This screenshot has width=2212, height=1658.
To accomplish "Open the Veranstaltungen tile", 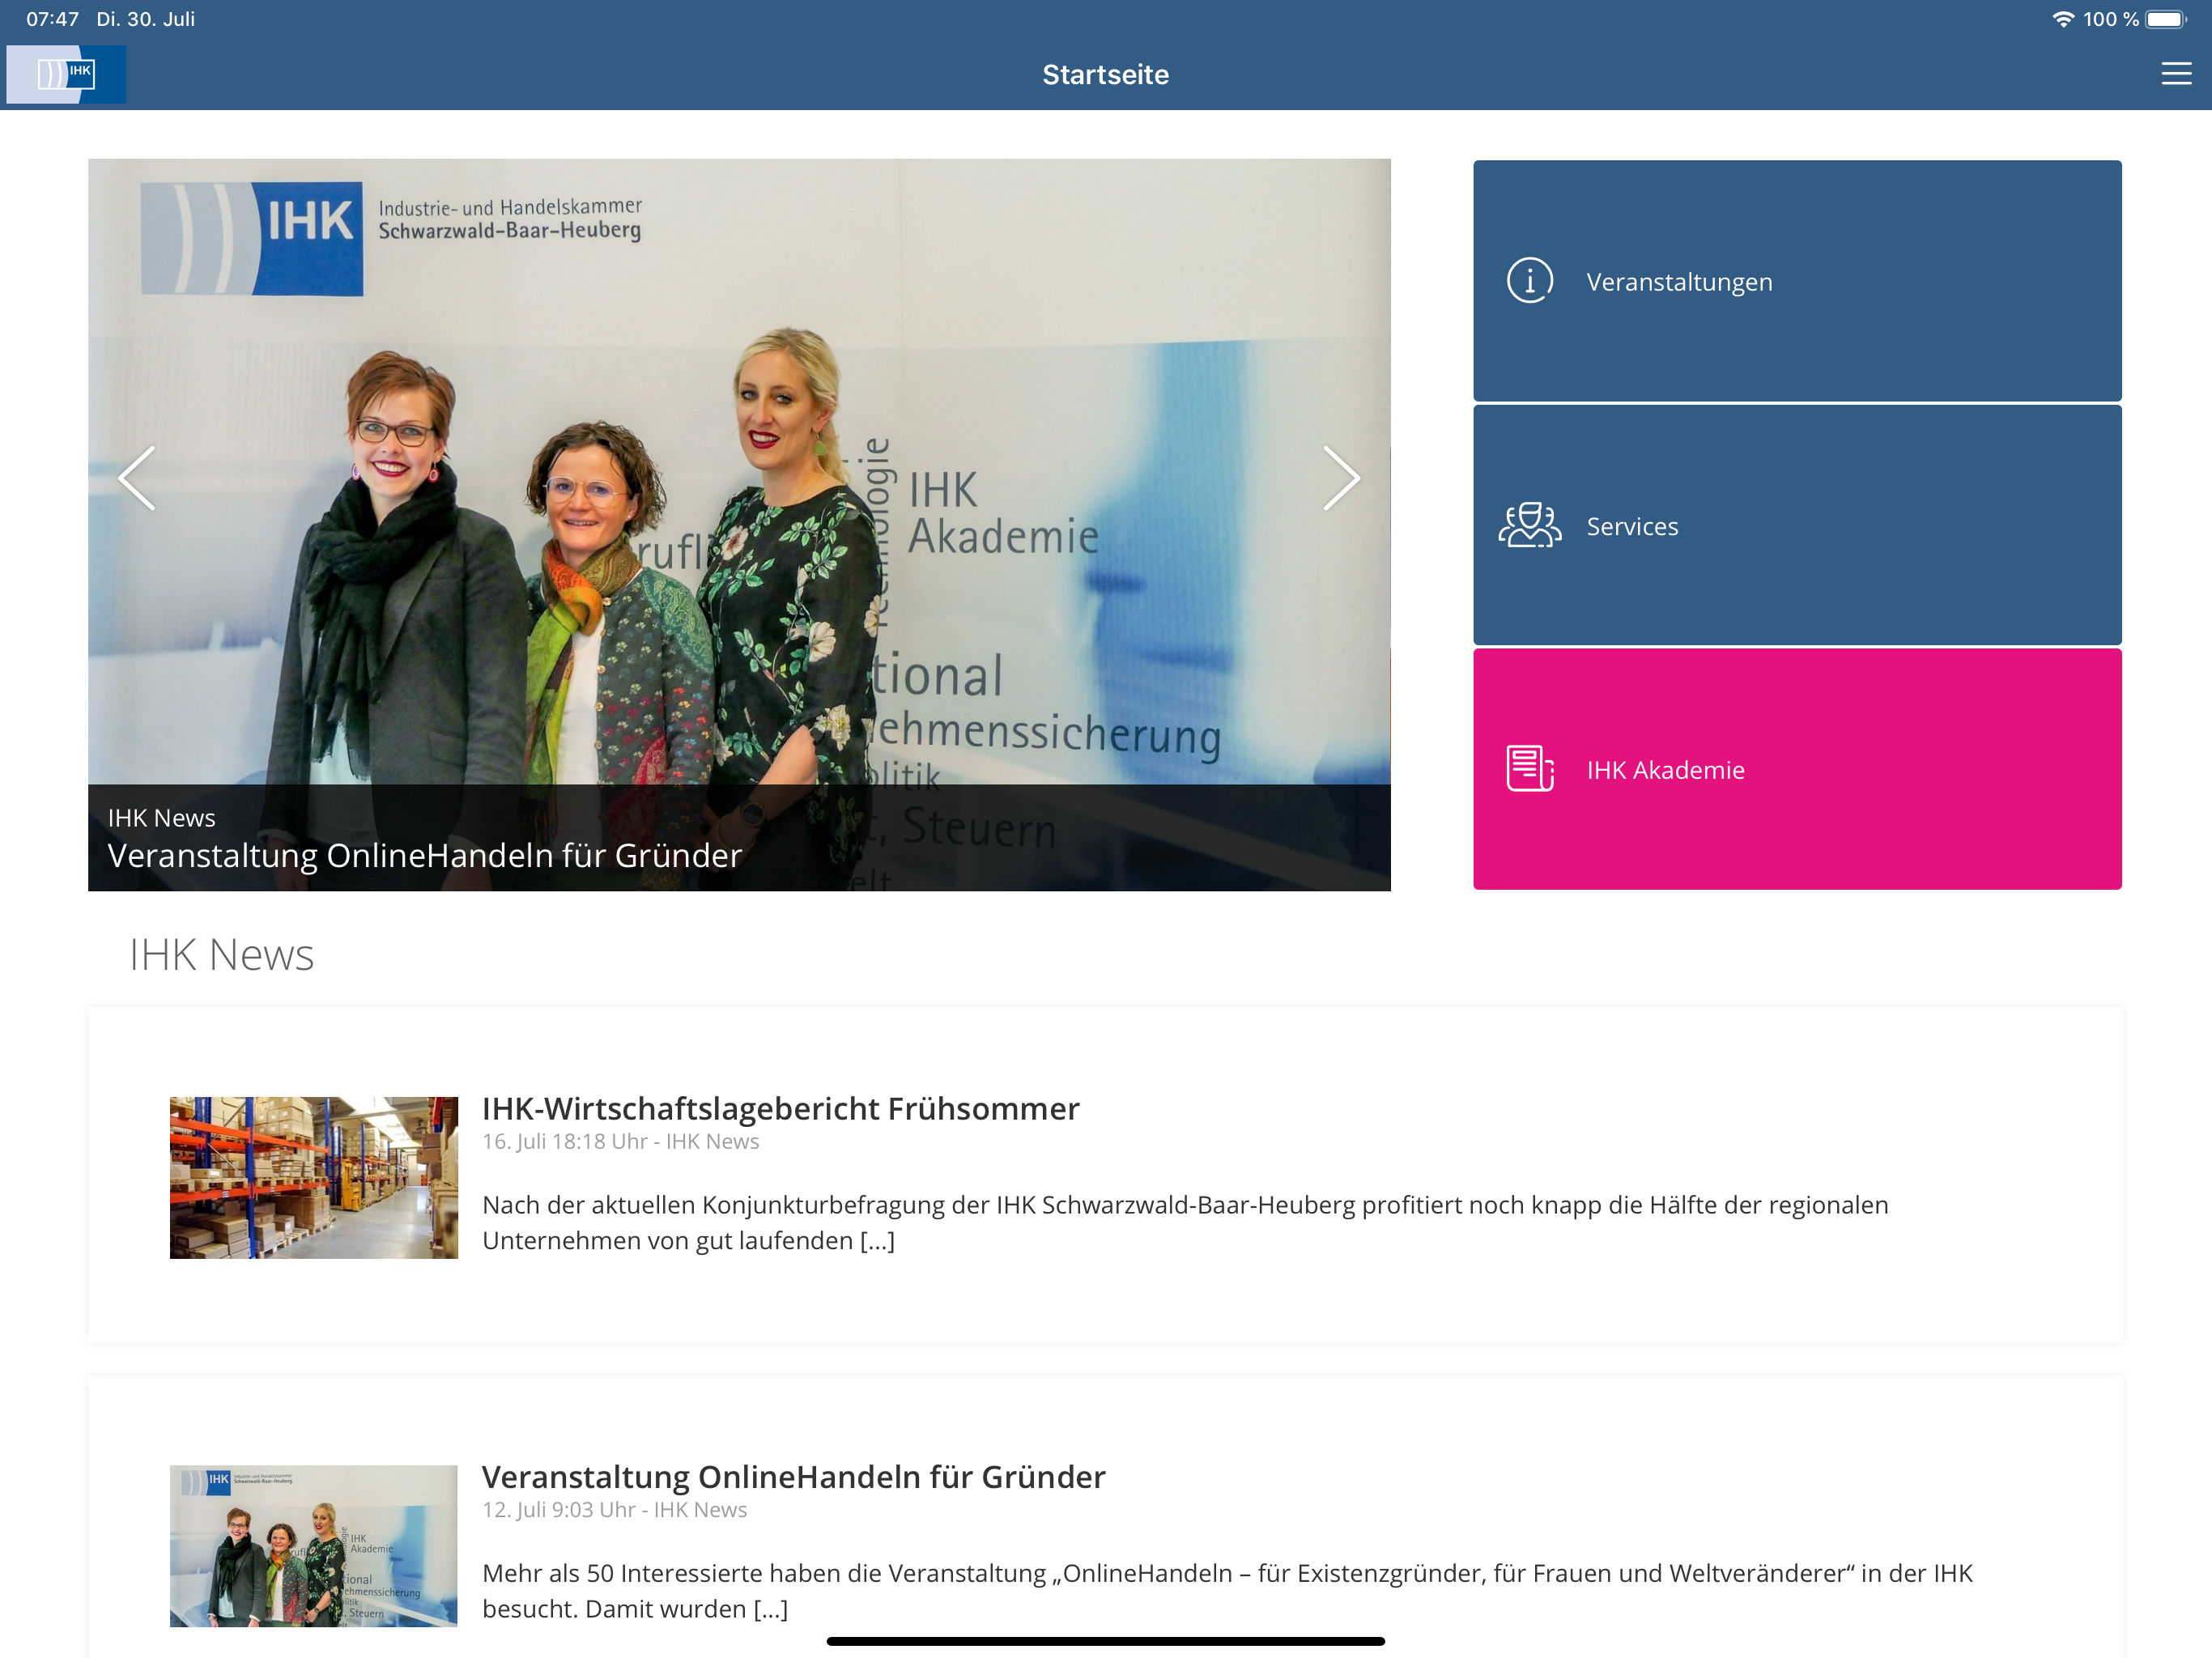I will [1797, 281].
